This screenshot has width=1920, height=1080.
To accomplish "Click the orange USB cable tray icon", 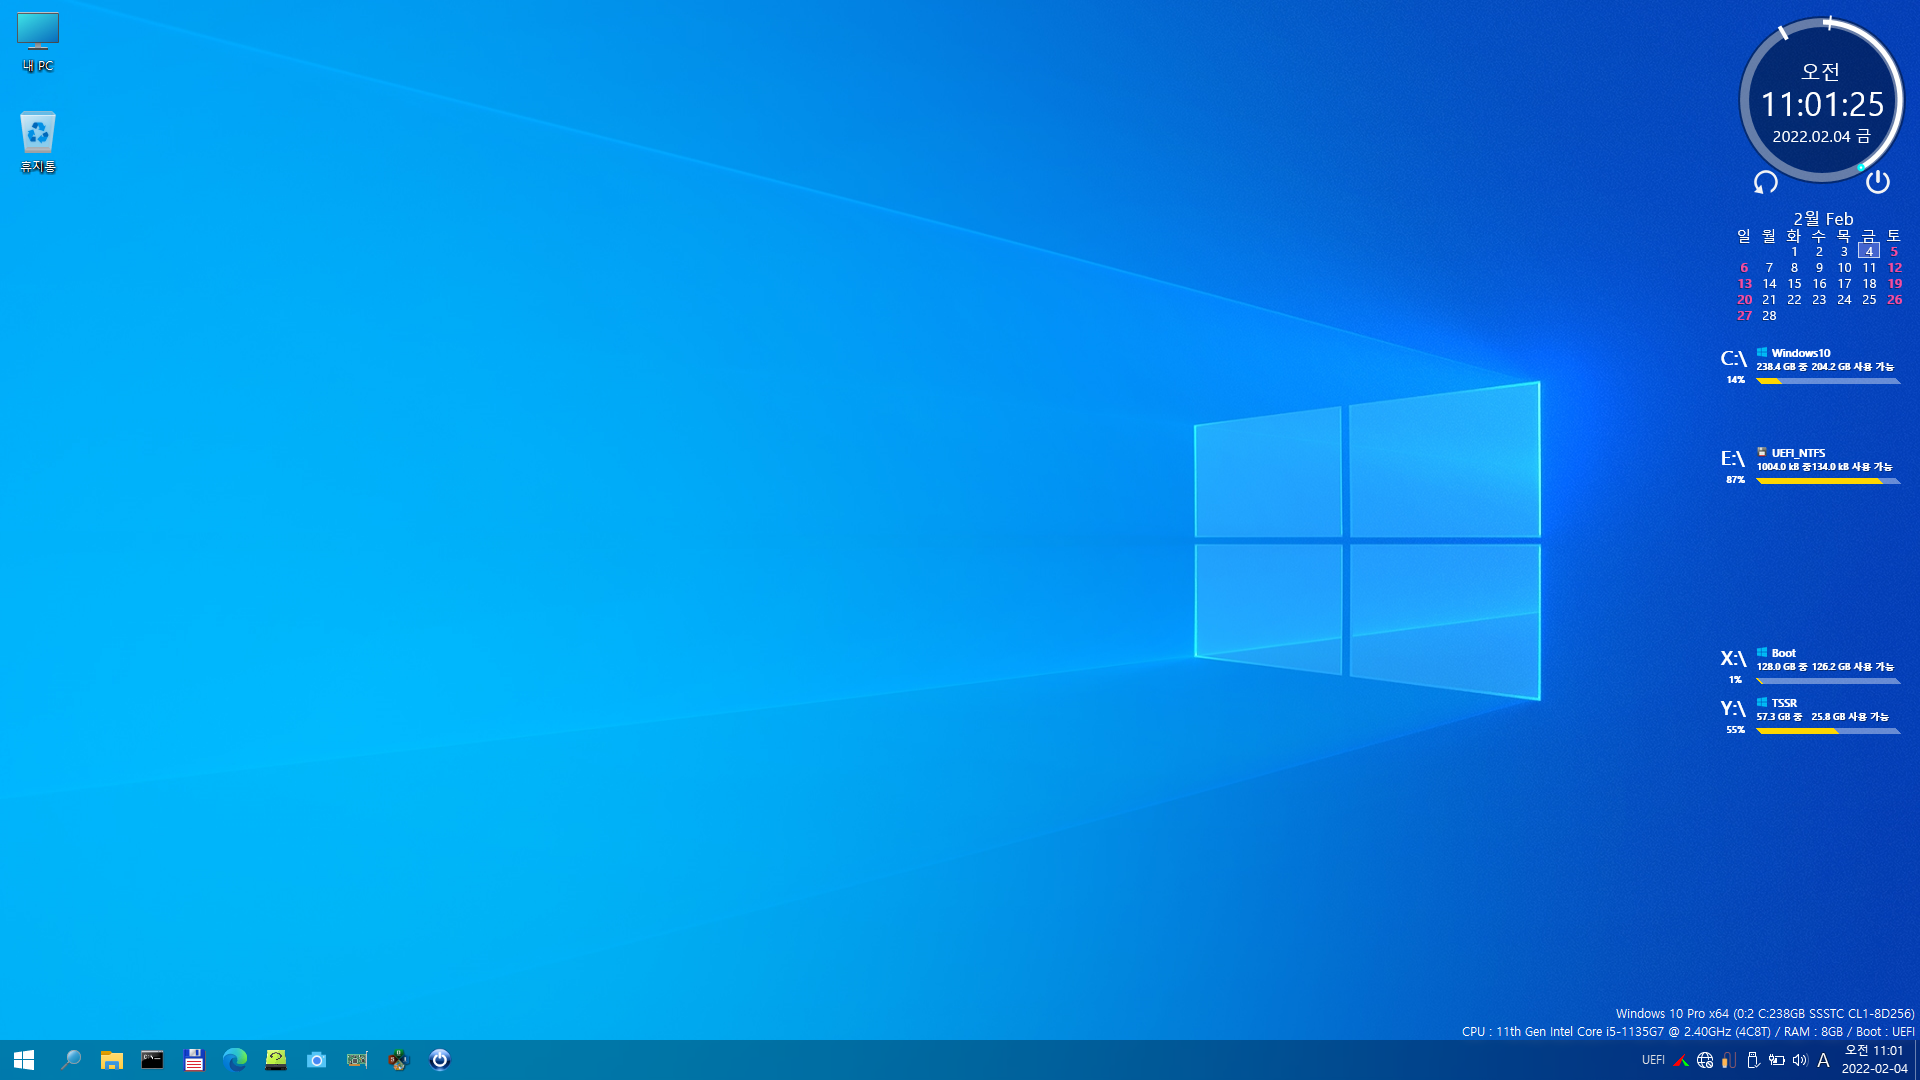I will click(x=1729, y=1060).
